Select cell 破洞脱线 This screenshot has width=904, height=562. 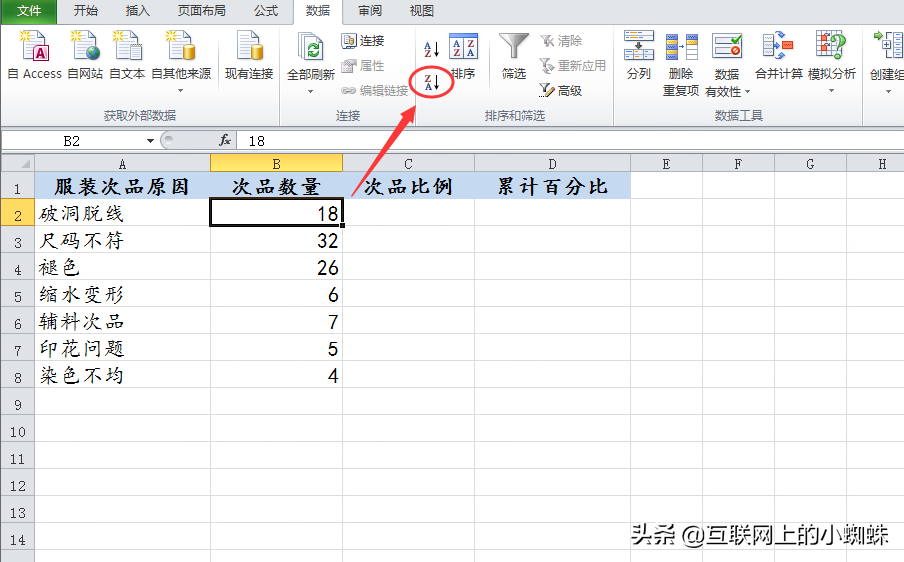point(122,213)
